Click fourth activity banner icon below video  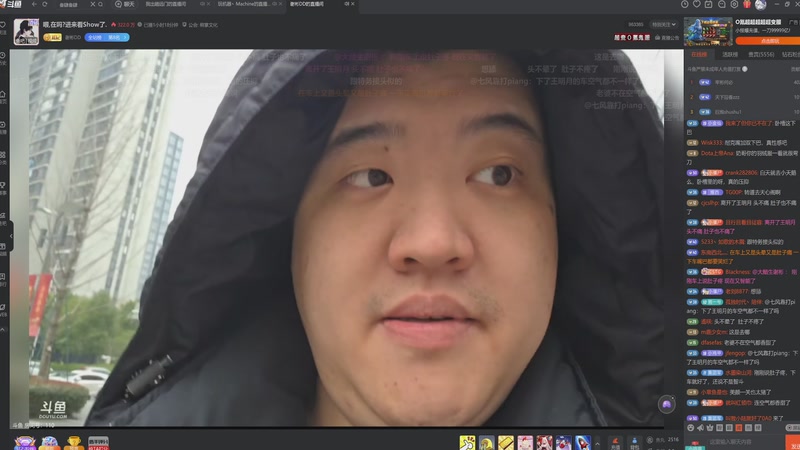click(98, 442)
